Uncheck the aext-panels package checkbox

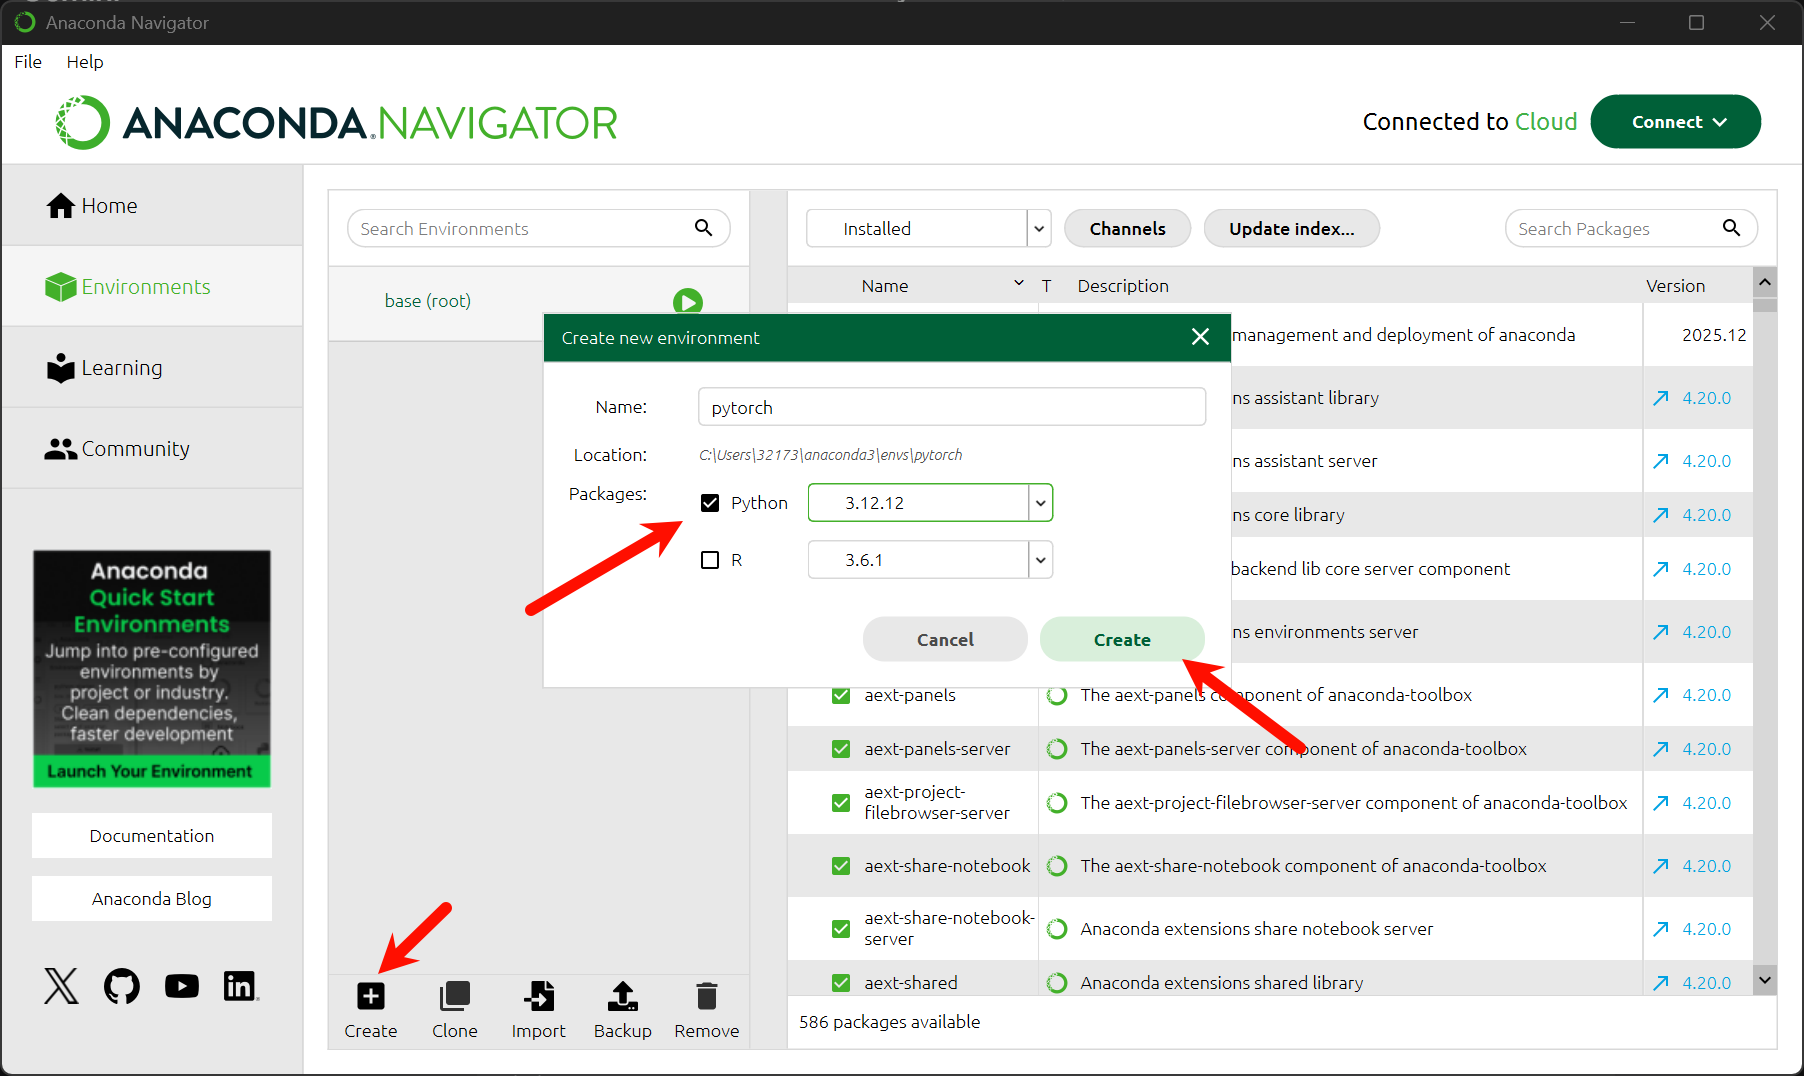point(841,695)
